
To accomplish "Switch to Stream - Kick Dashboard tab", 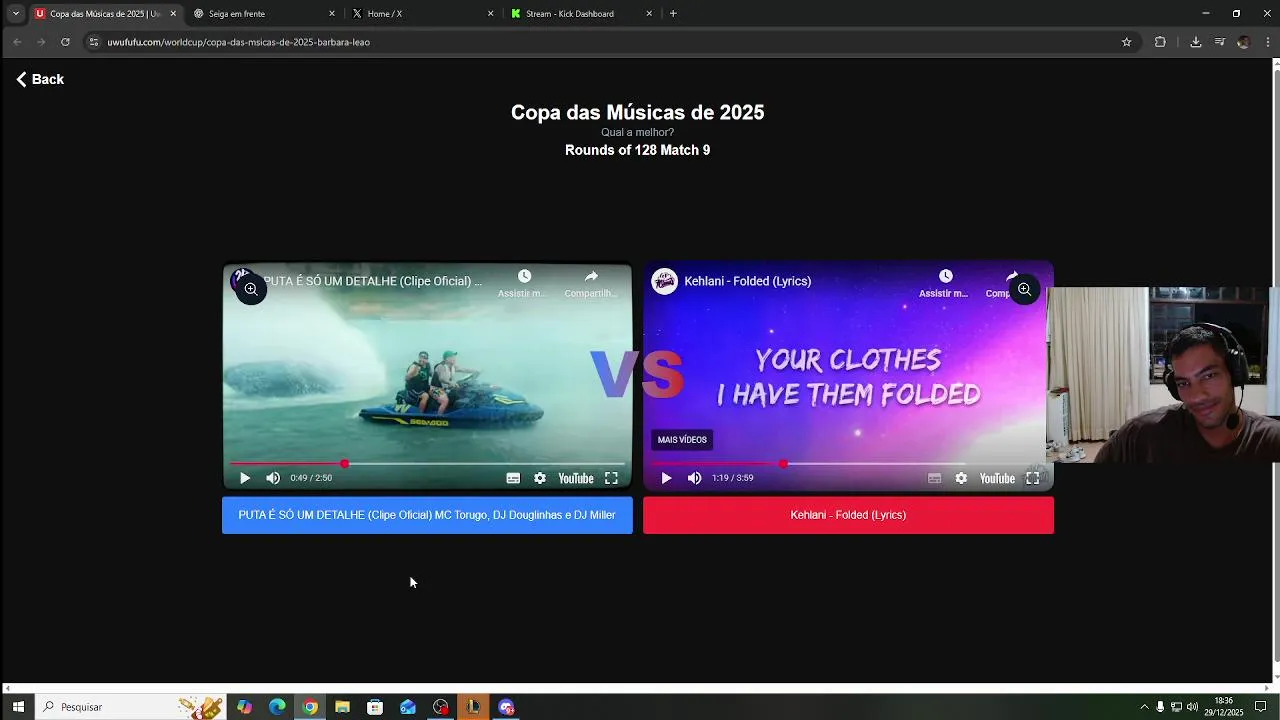I will [582, 14].
